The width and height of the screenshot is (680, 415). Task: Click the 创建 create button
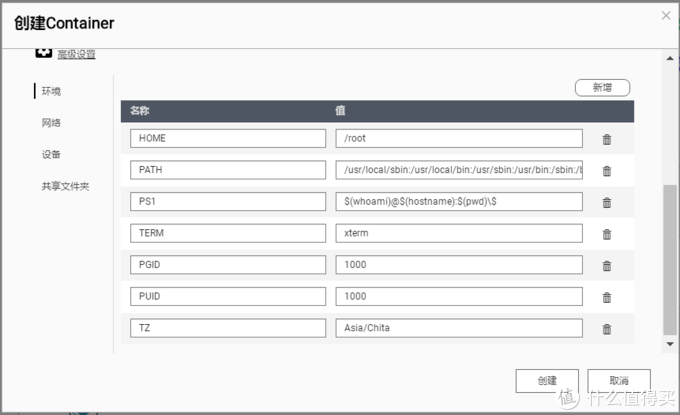point(547,381)
